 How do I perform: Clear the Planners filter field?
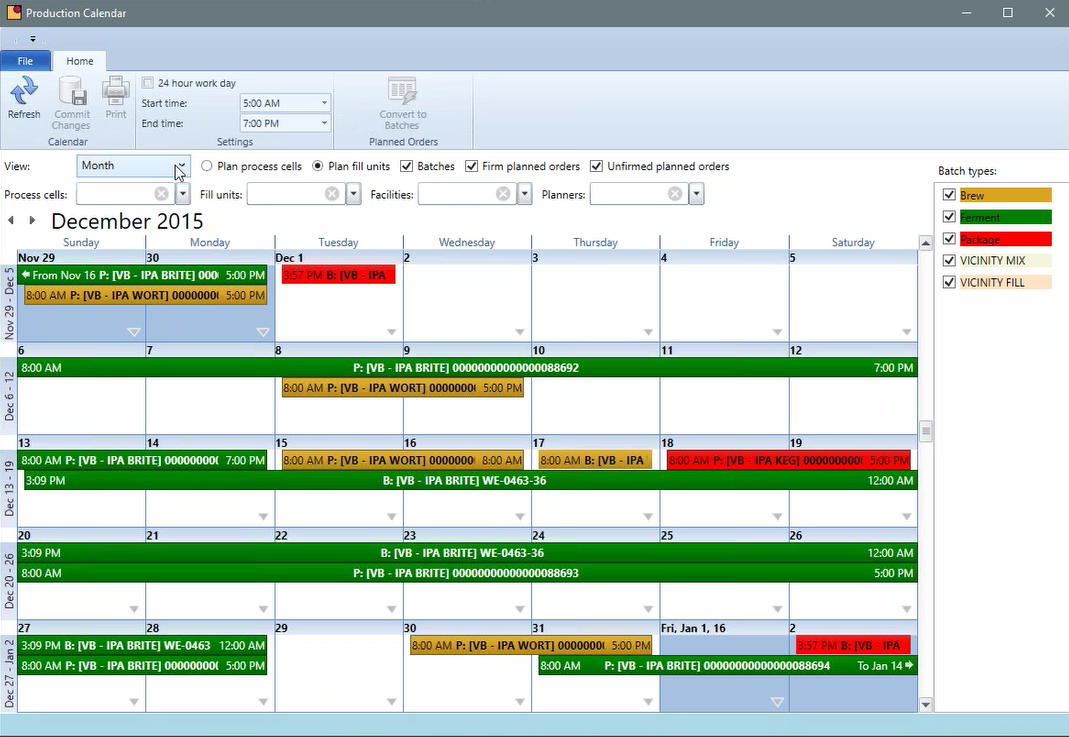tap(675, 194)
